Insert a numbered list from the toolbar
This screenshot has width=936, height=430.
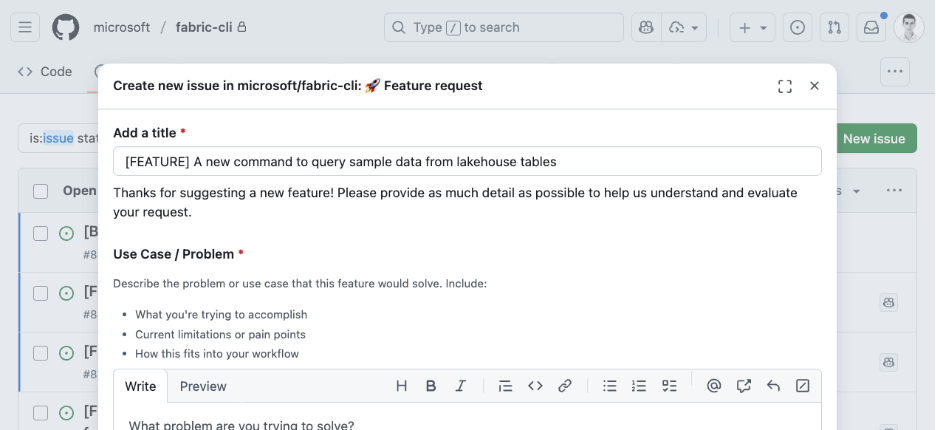point(639,386)
